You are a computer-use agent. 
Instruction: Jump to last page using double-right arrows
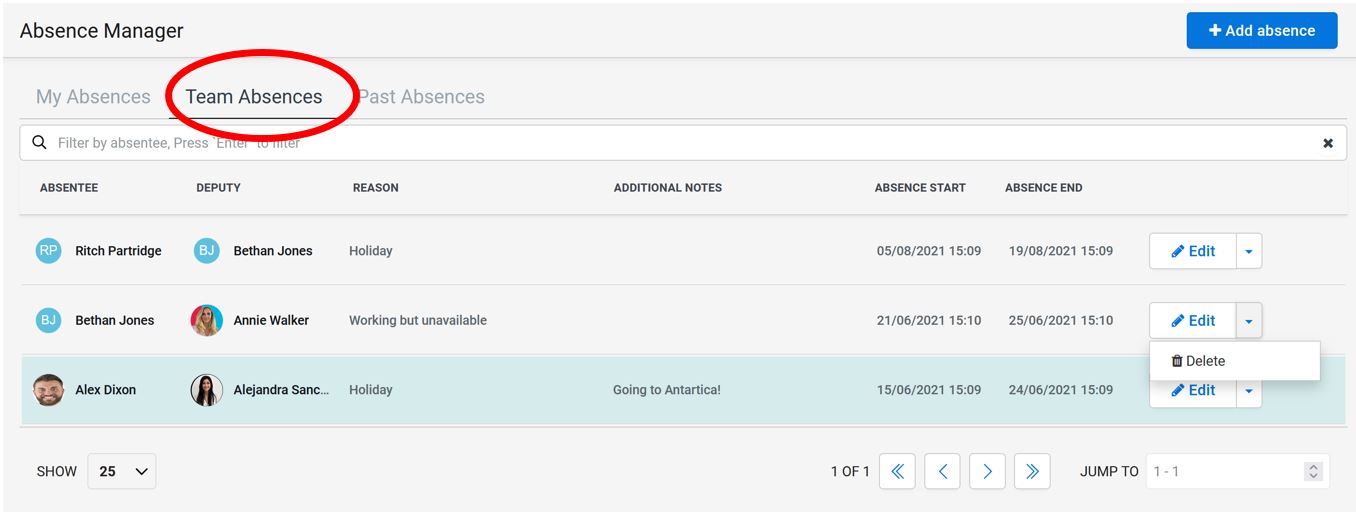click(1032, 471)
